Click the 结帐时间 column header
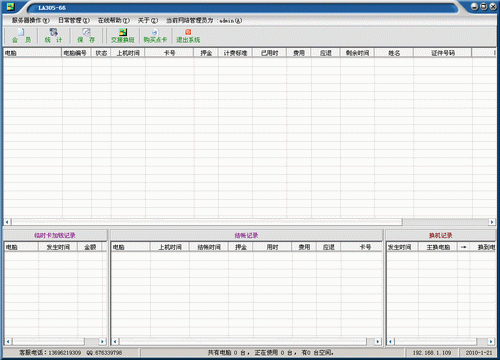The image size is (500, 360). (x=209, y=247)
